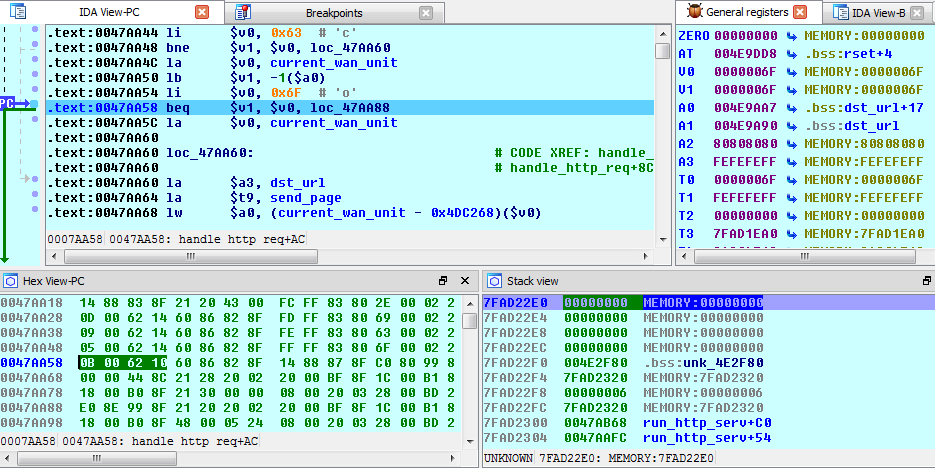Float the Stack view panel
This screenshot has width=935, height=468.
coord(927,281)
